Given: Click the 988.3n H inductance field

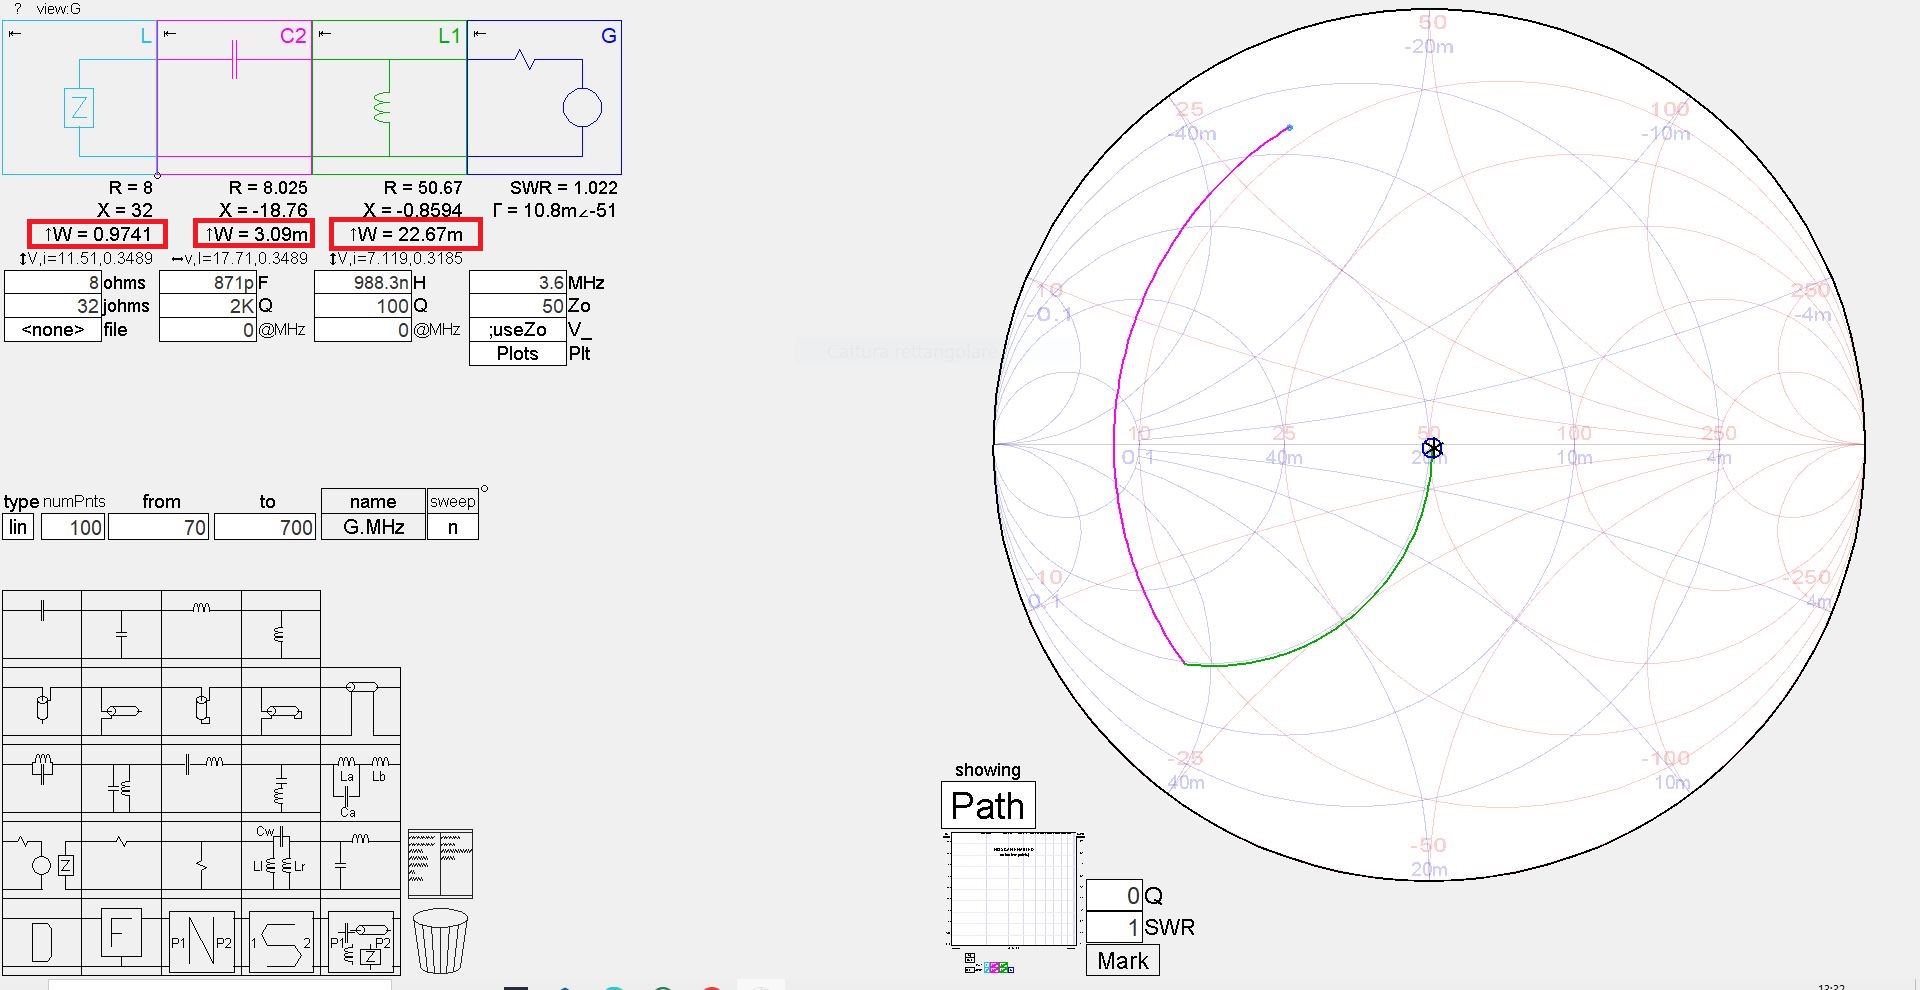Looking at the screenshot, I should pyautogui.click(x=363, y=283).
